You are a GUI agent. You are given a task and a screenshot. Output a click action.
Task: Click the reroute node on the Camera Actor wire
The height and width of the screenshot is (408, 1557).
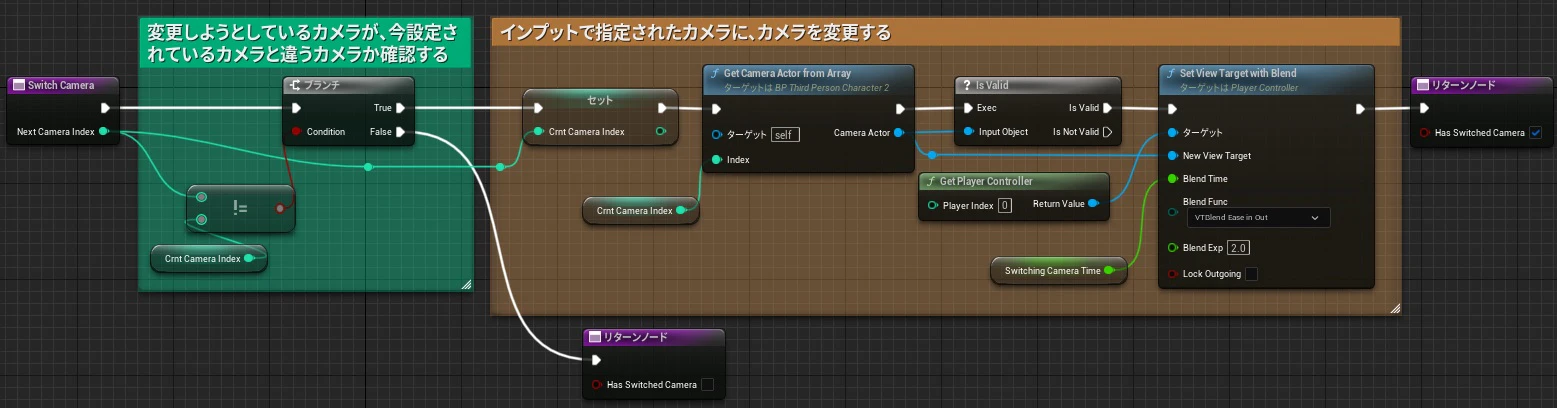coord(932,155)
